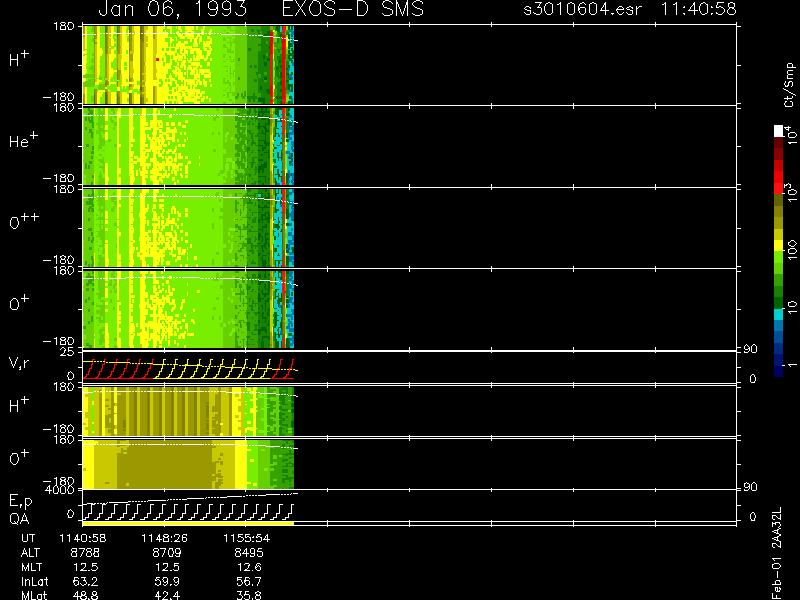Select the He+ panel label
The height and width of the screenshot is (600, 800).
pos(23,140)
